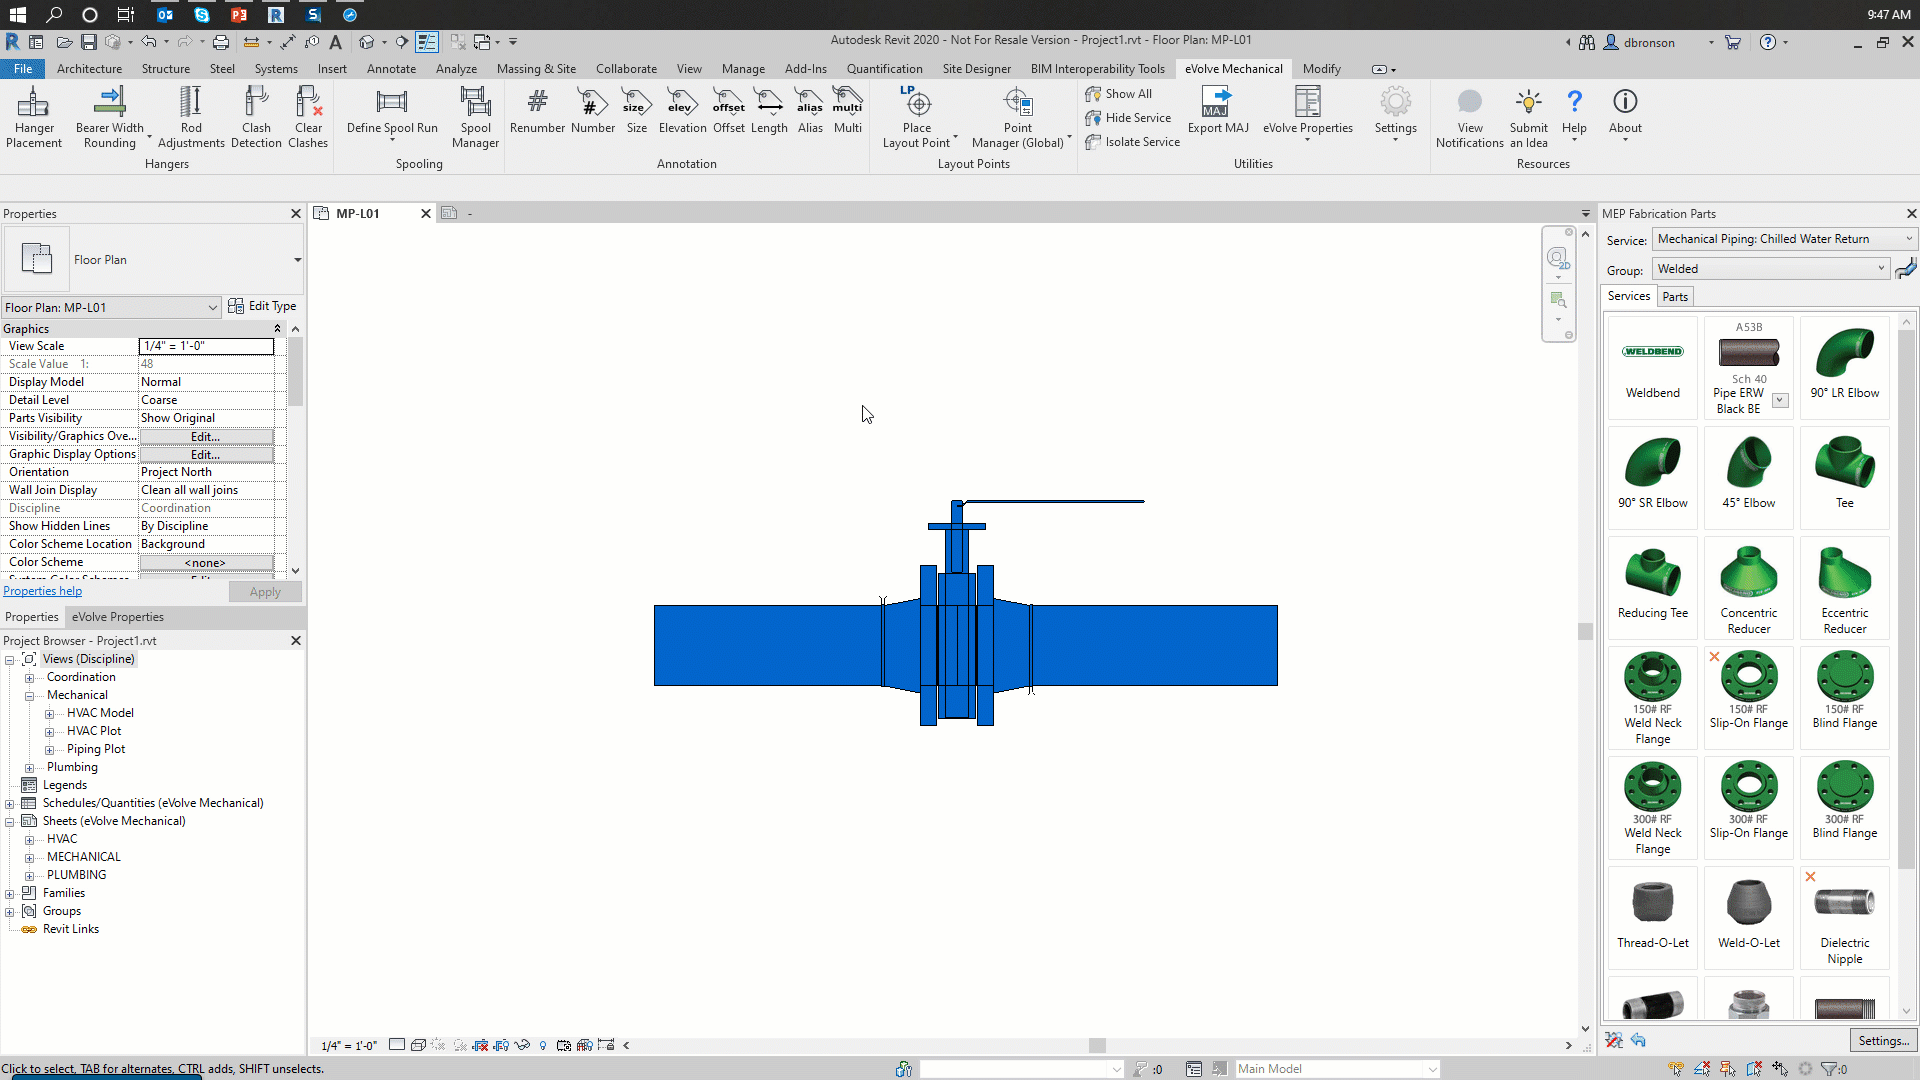The width and height of the screenshot is (1920, 1080).
Task: Open Floor Plan: MP-L01 instance dropdown
Action: click(111, 308)
